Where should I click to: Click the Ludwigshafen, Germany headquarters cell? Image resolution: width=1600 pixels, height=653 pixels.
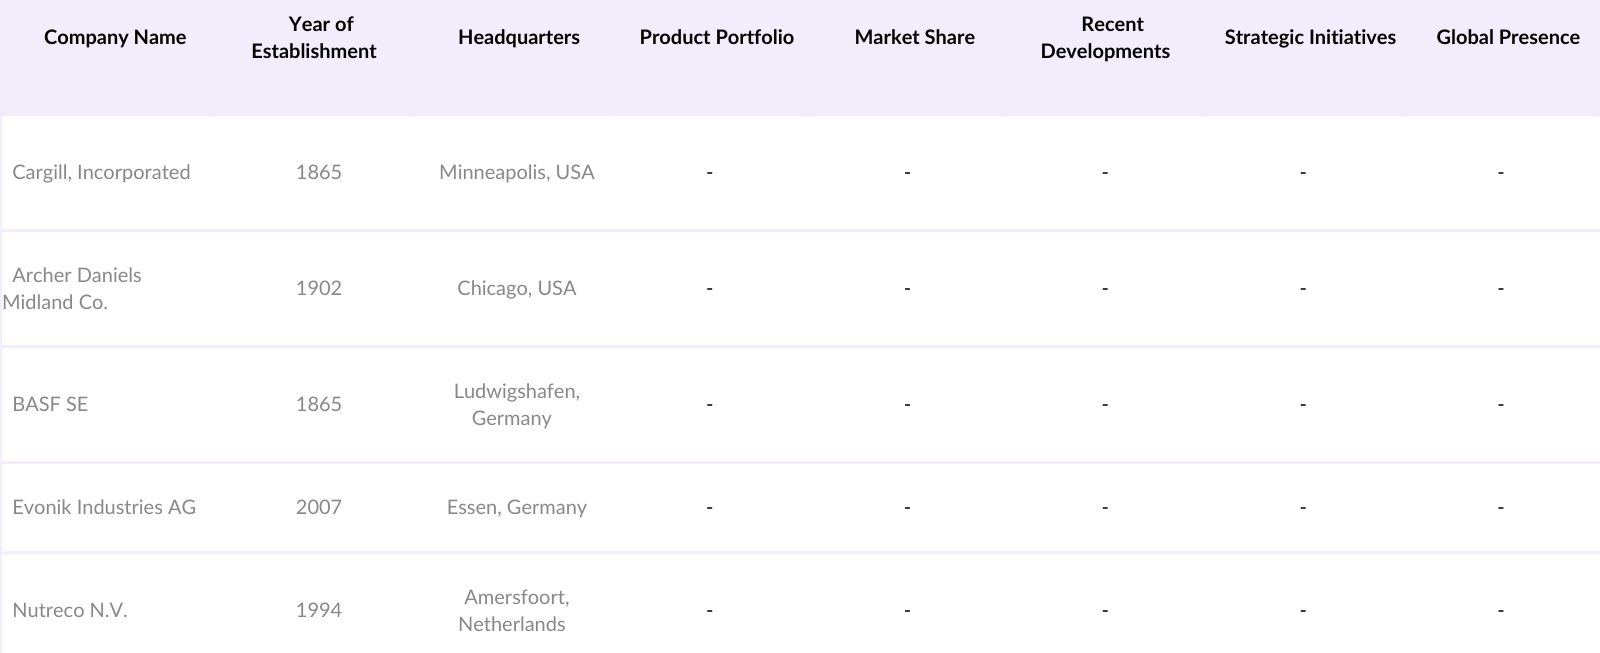tap(516, 404)
